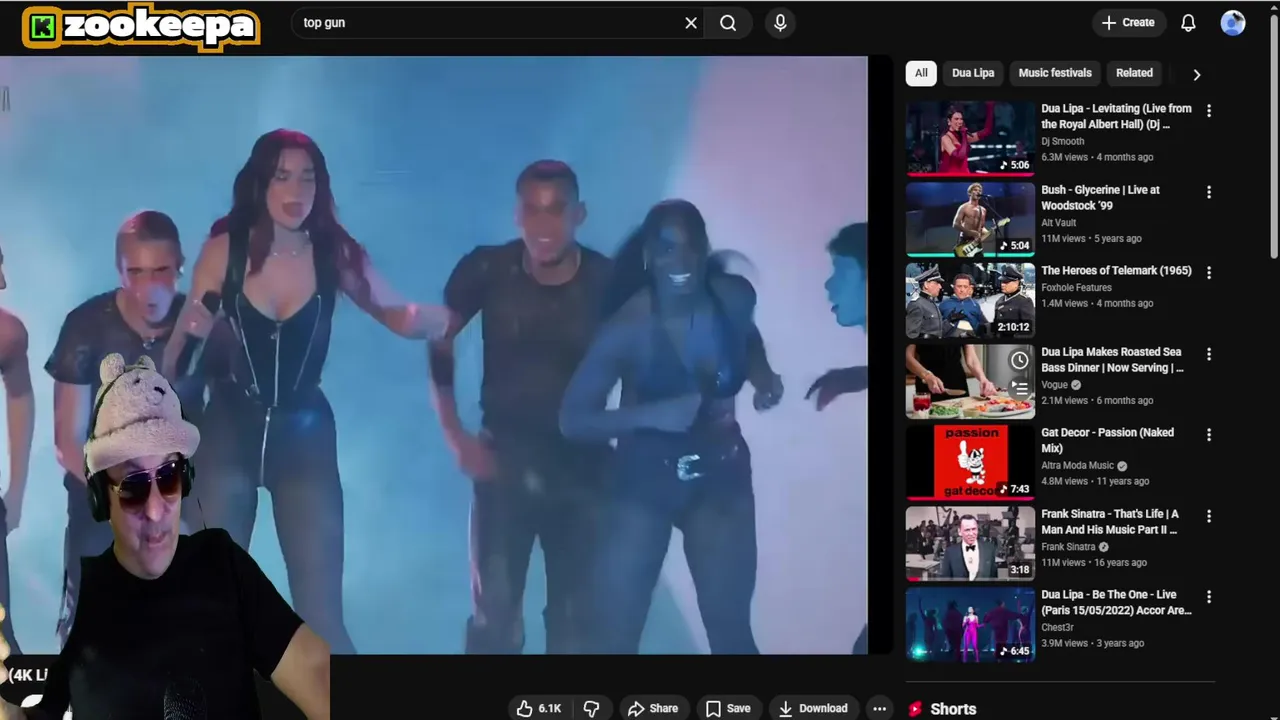Click the zookeepa logo
The image size is (1280, 720).
141,26
